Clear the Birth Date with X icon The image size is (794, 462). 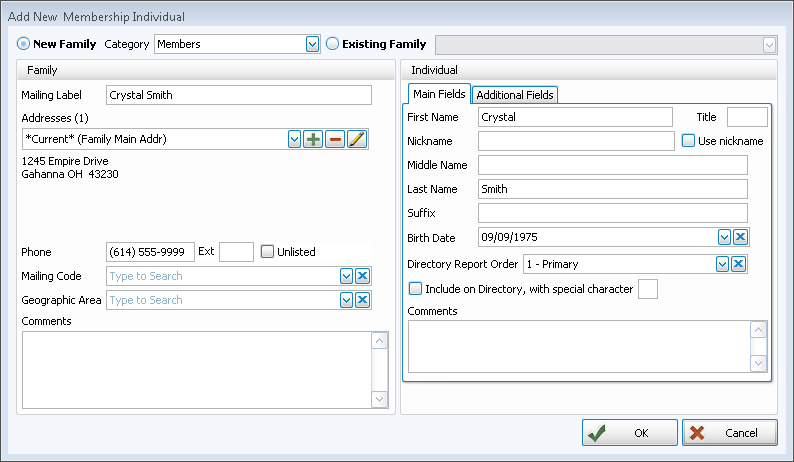740,237
